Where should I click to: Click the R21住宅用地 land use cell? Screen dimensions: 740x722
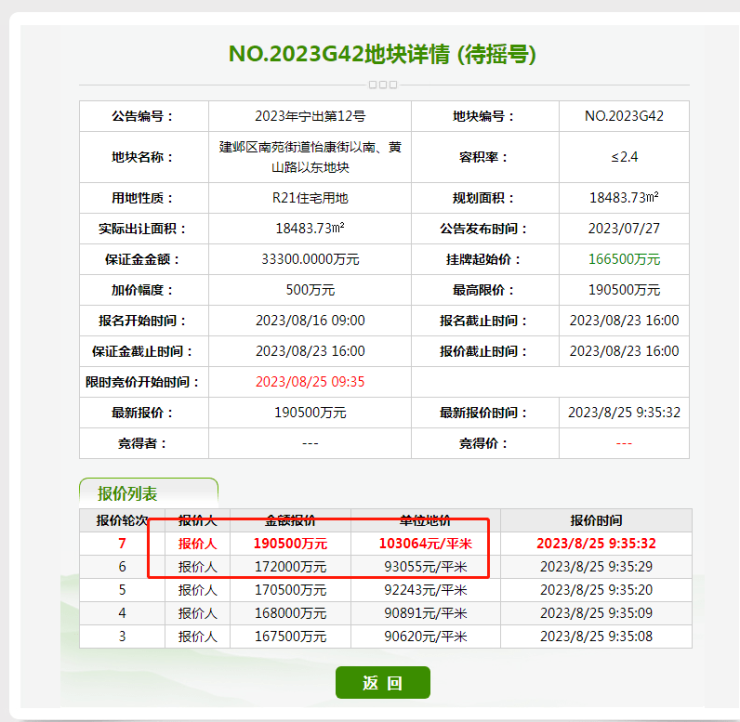pyautogui.click(x=310, y=198)
